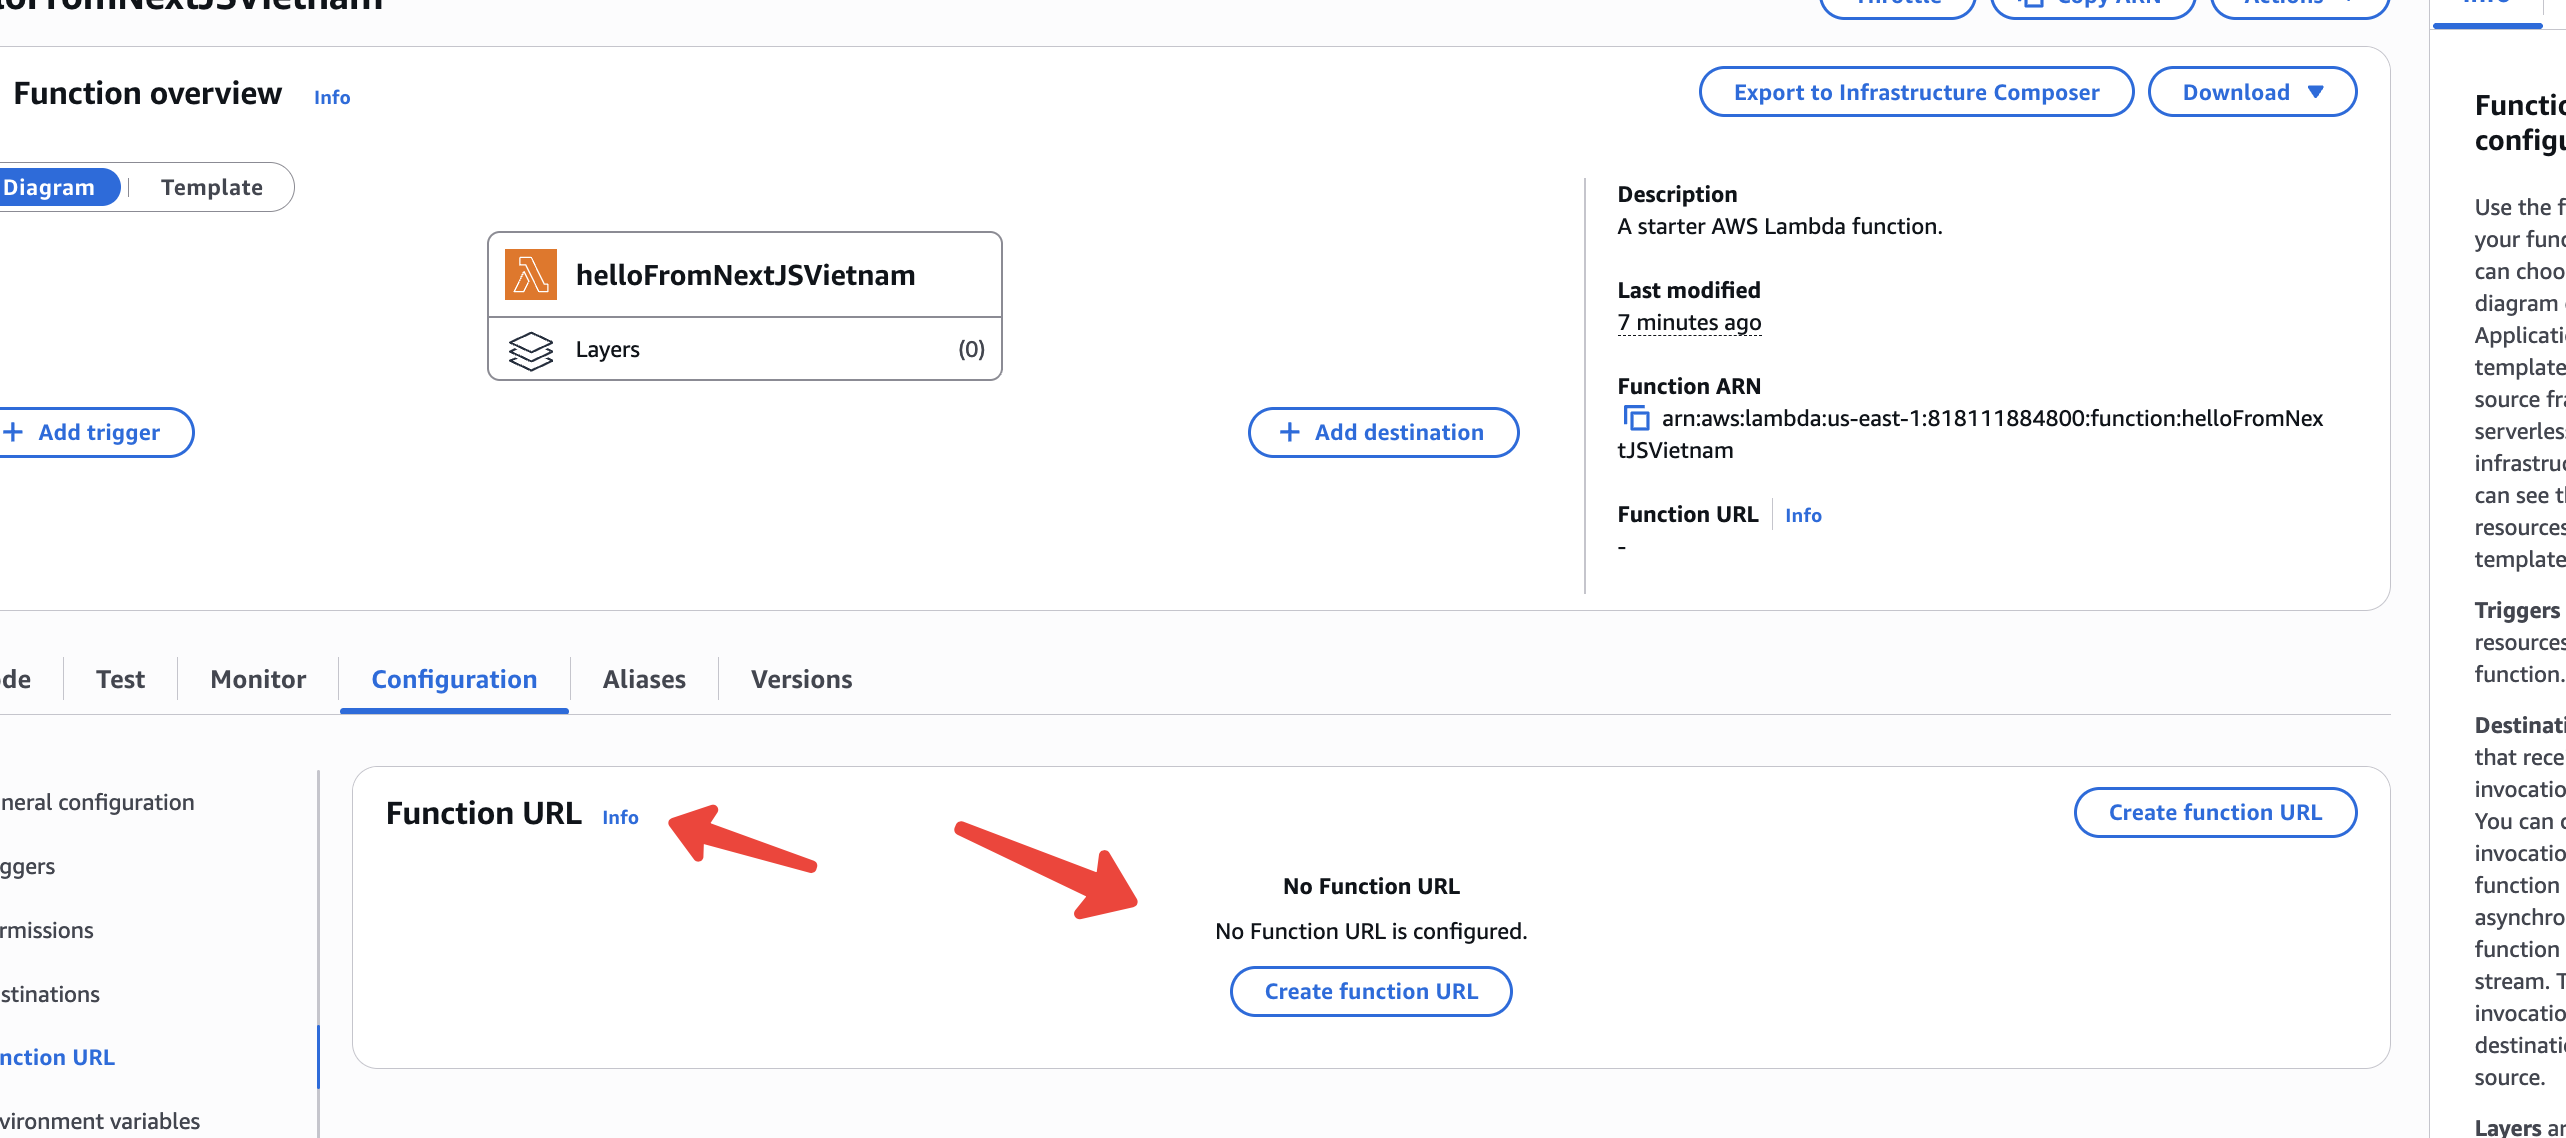The height and width of the screenshot is (1138, 2566).
Task: Click the orange Lambda function icon
Action: click(x=530, y=275)
